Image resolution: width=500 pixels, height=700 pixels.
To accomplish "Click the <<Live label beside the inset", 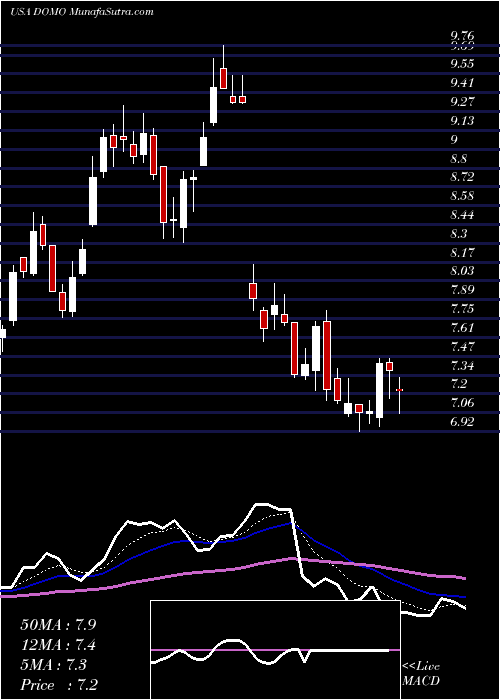I will pyautogui.click(x=421, y=667).
